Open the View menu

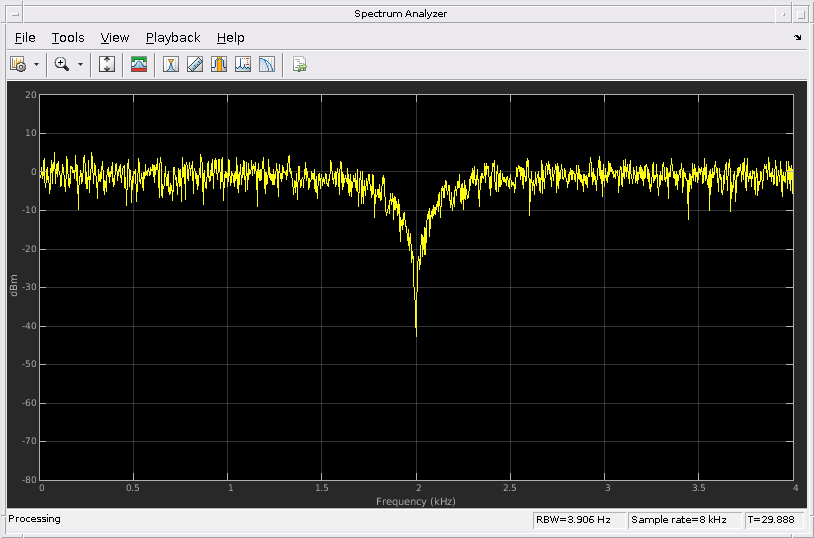point(115,38)
